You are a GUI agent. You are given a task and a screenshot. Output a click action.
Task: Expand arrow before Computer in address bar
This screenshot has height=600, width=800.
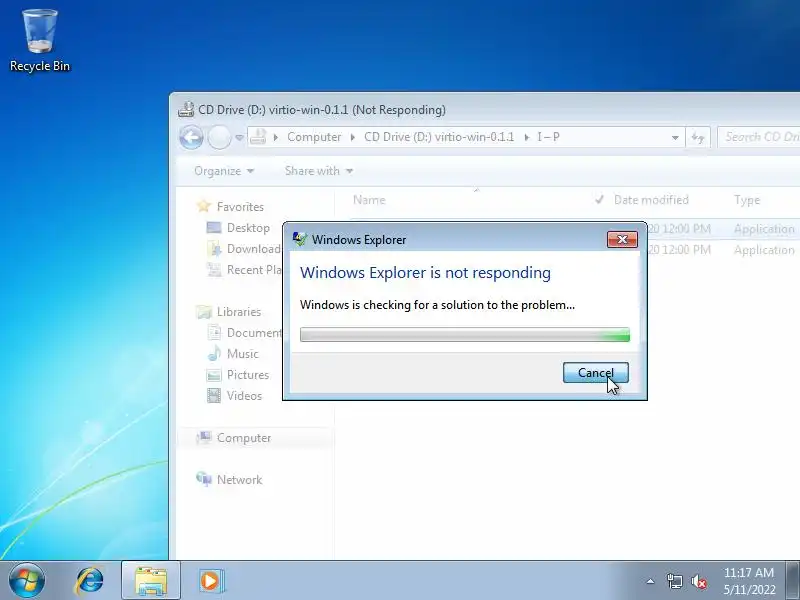point(276,137)
